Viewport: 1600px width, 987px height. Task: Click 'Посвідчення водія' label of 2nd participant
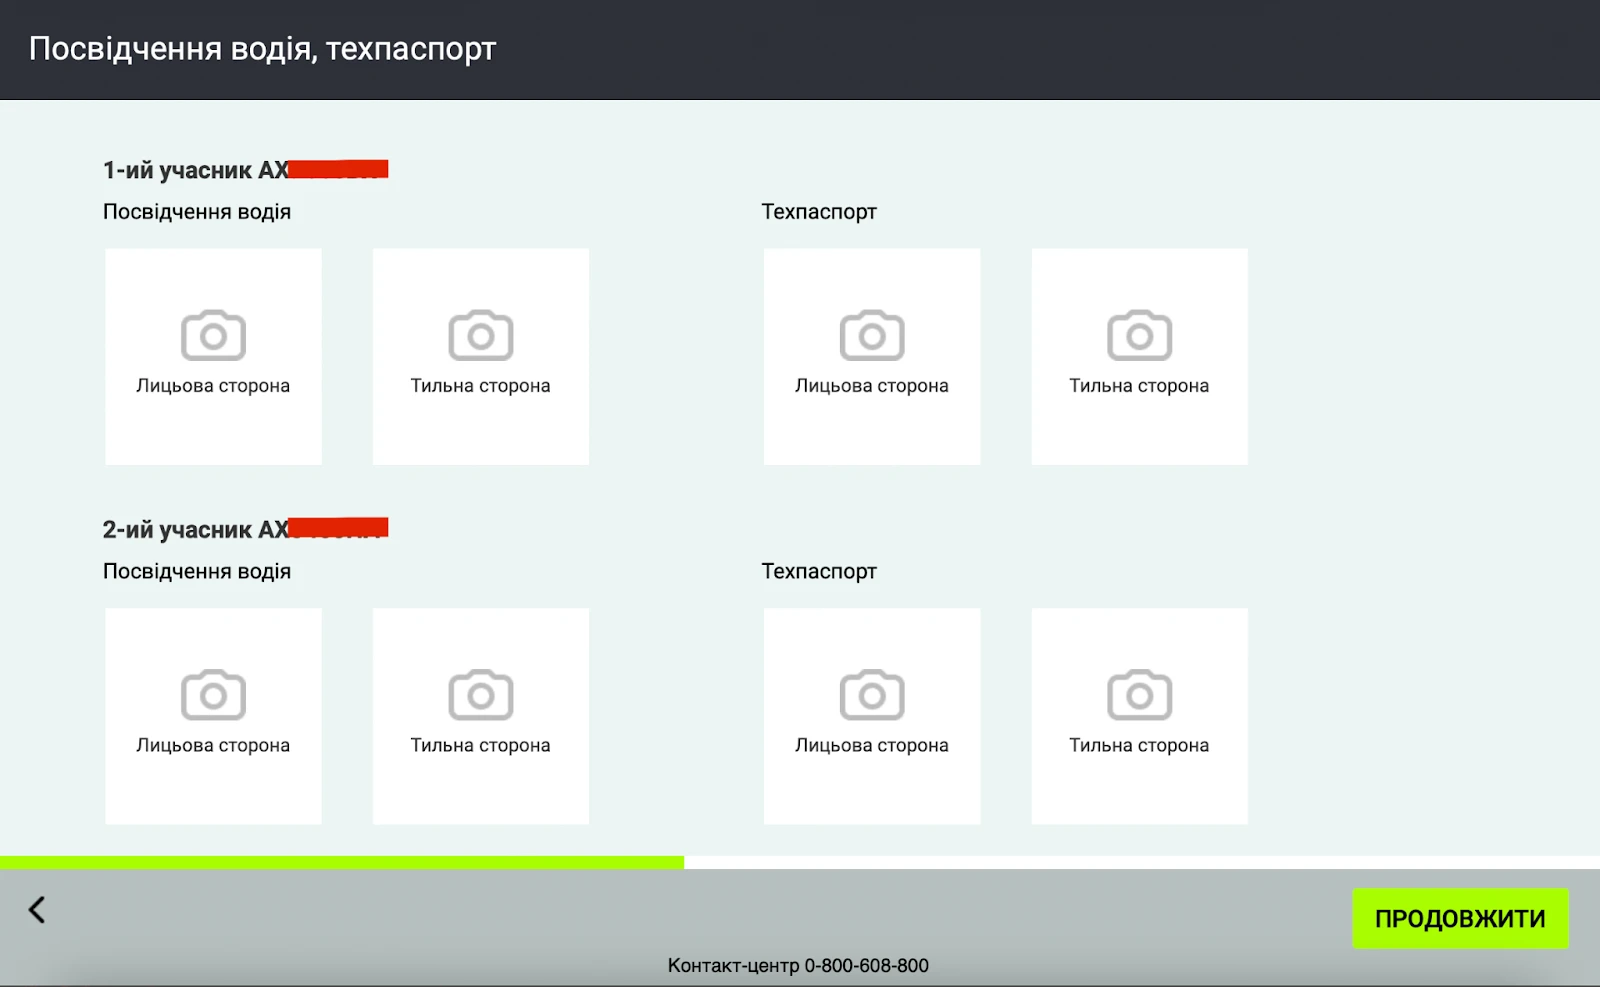197,571
